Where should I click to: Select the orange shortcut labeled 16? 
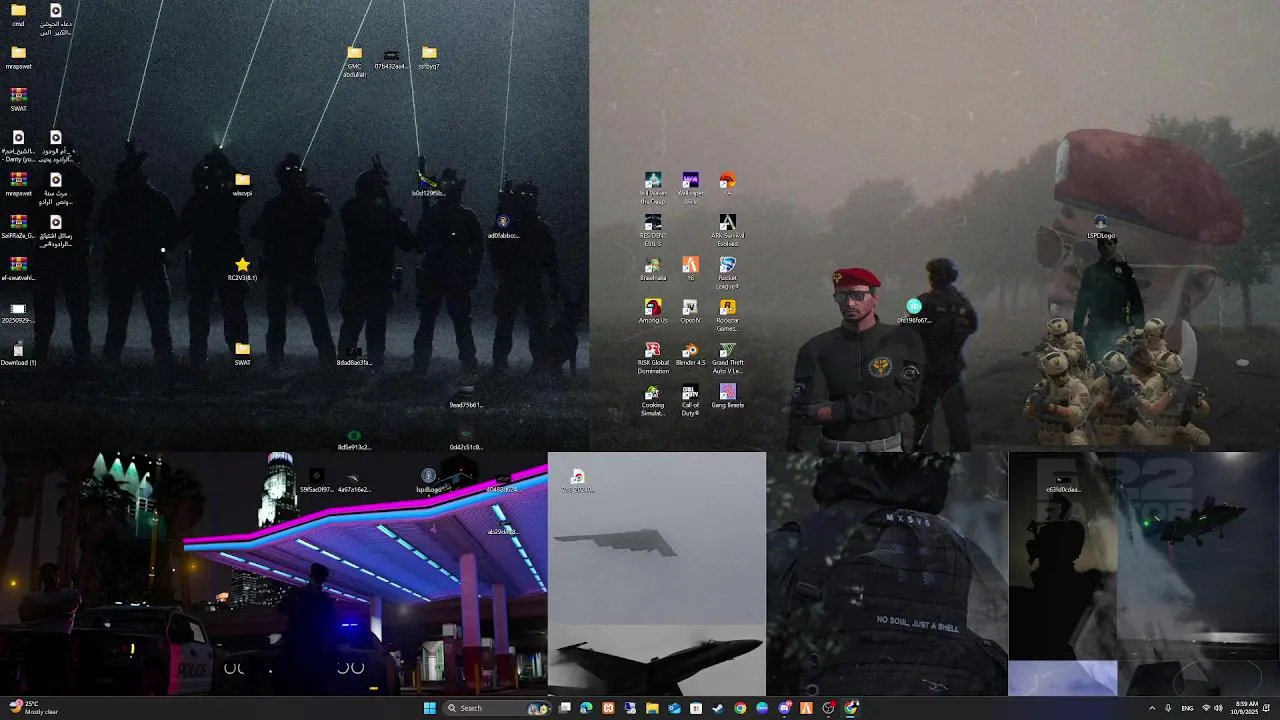click(x=690, y=270)
